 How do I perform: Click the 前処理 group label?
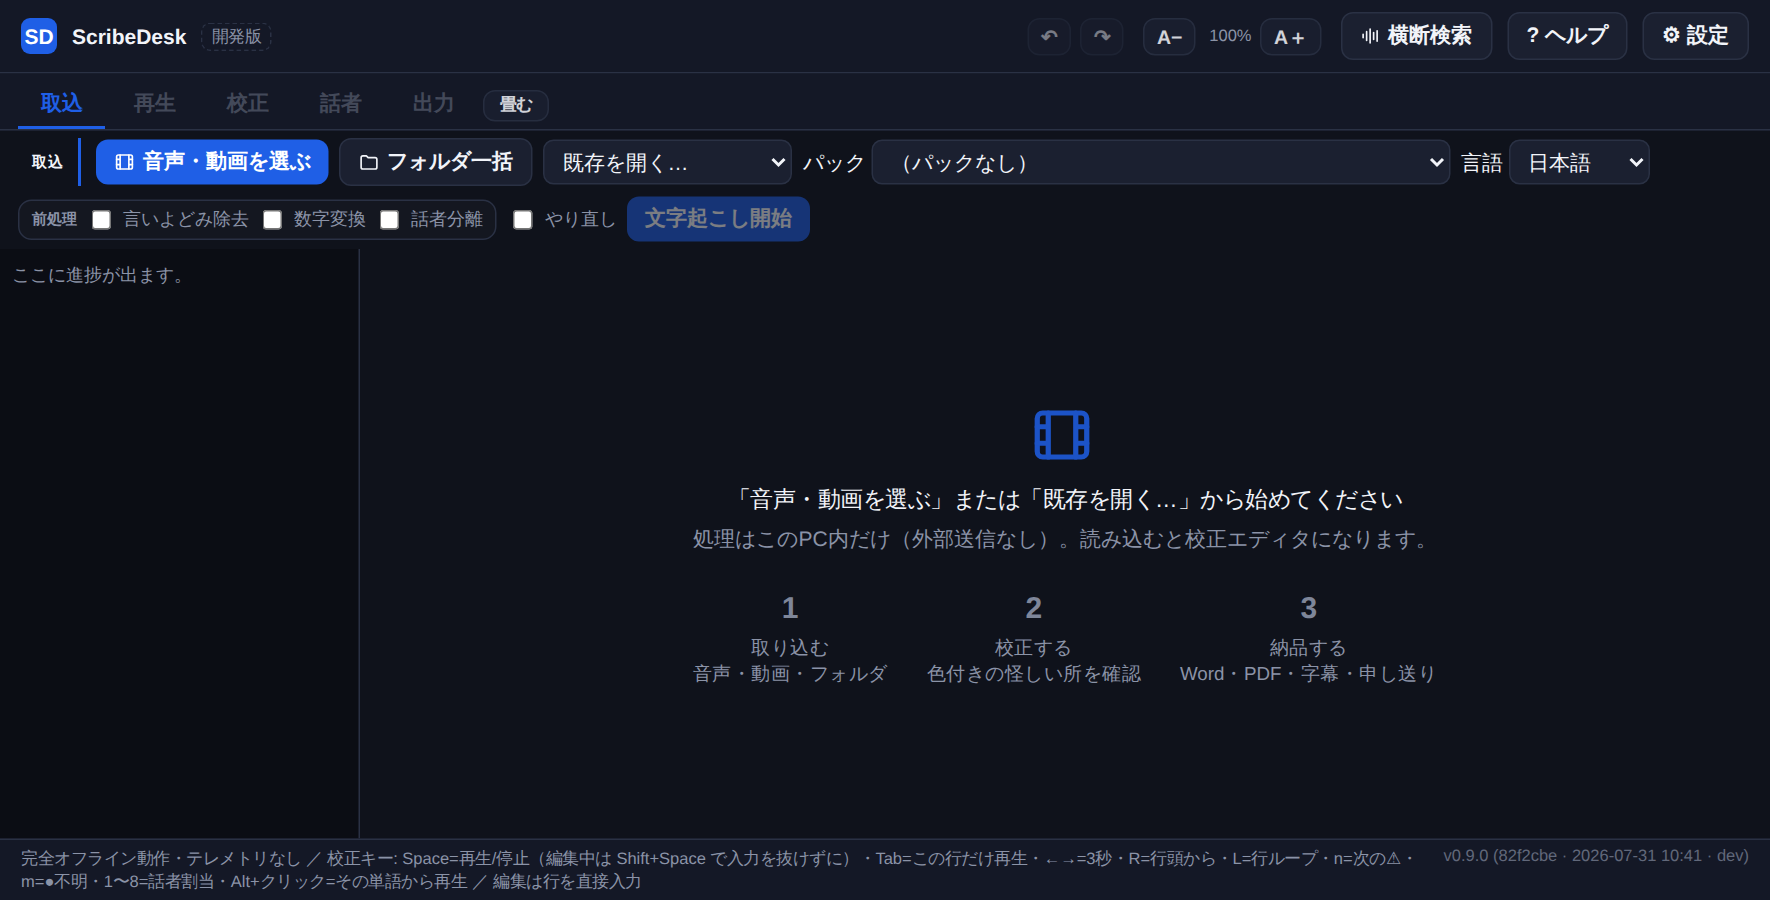[54, 219]
